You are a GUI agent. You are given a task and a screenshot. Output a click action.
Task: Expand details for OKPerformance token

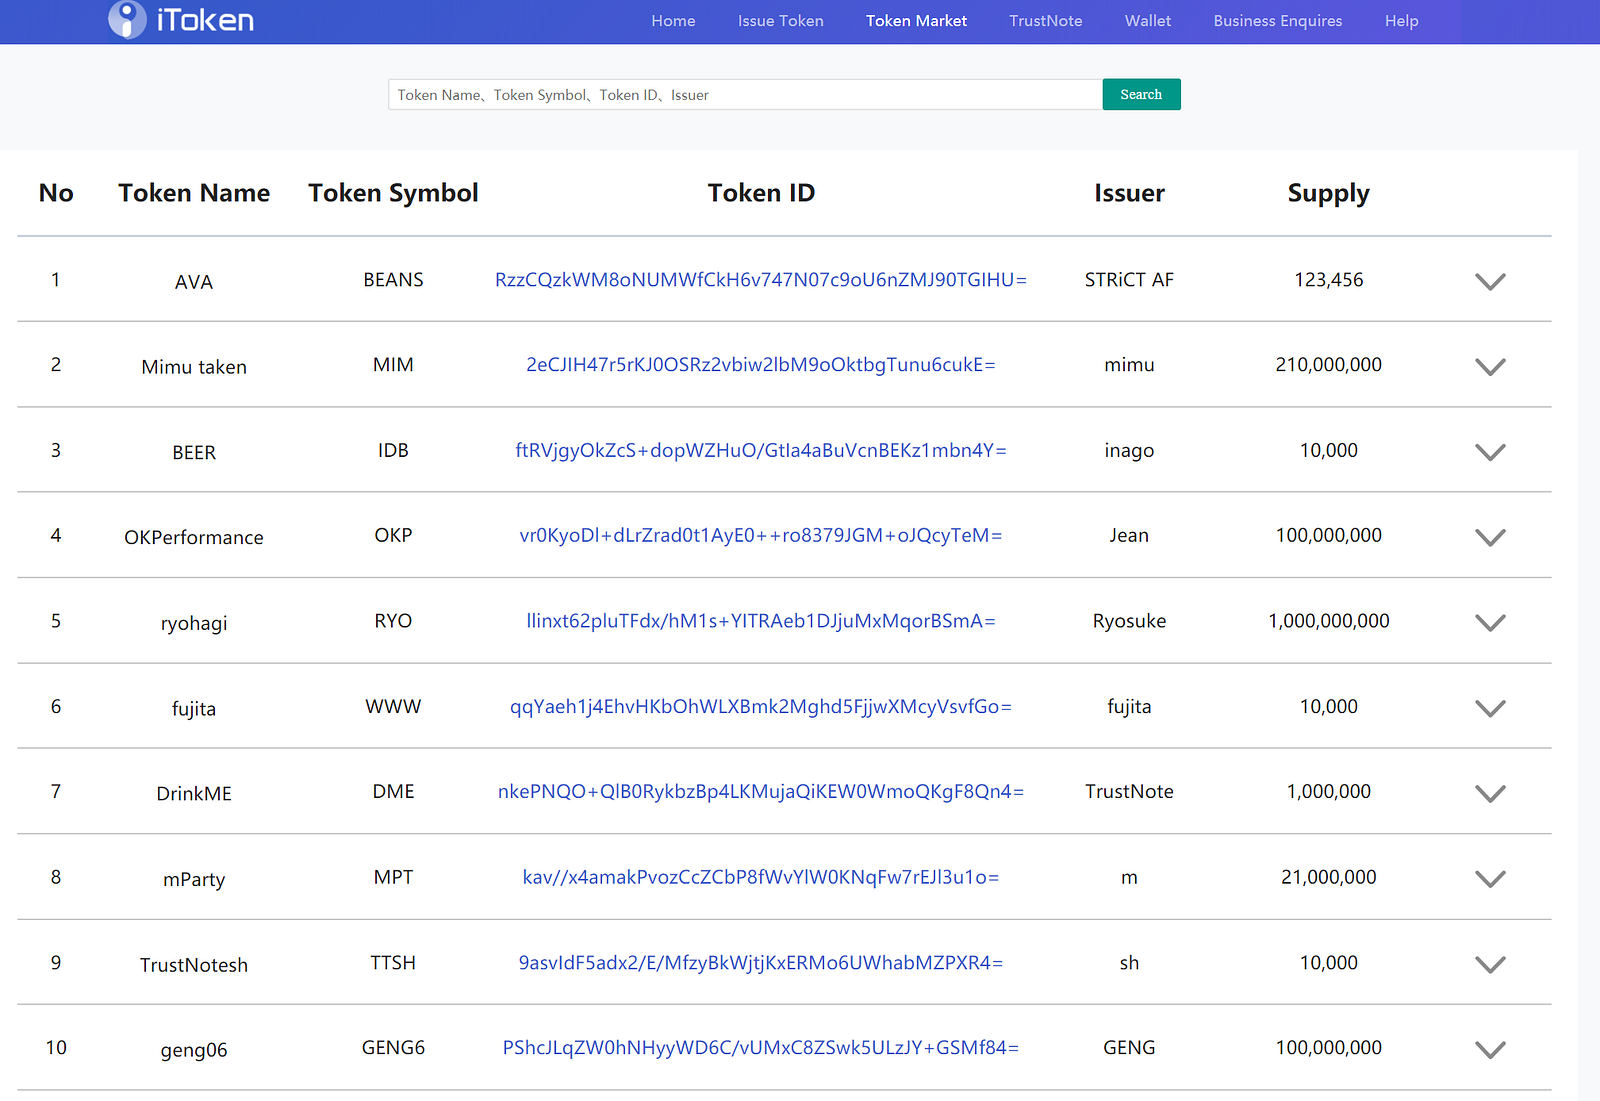click(1490, 538)
